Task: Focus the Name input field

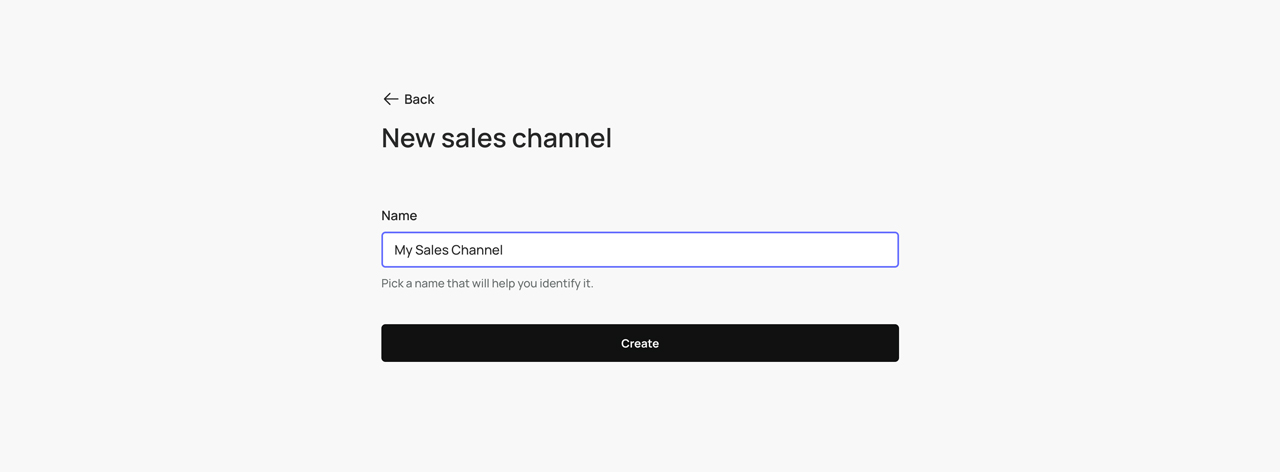Action: 640,250
